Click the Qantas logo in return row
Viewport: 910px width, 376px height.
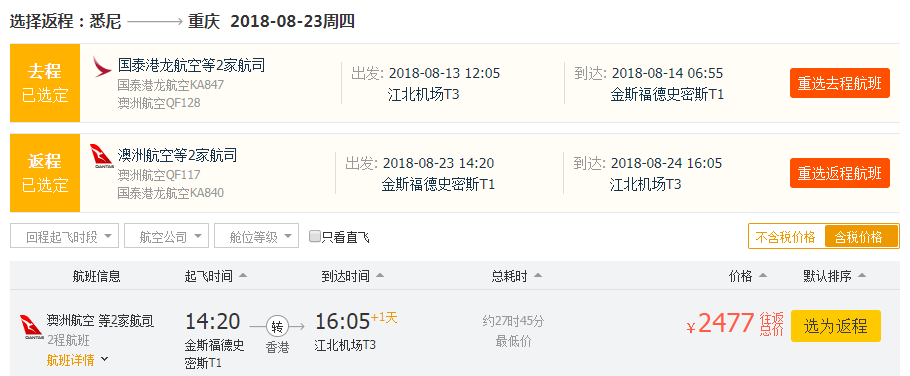(101, 157)
